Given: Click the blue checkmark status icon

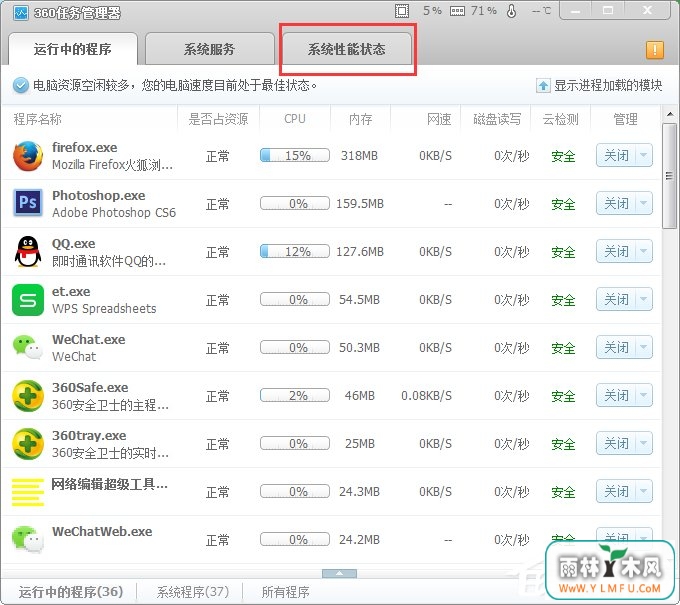Looking at the screenshot, I should click(20, 85).
